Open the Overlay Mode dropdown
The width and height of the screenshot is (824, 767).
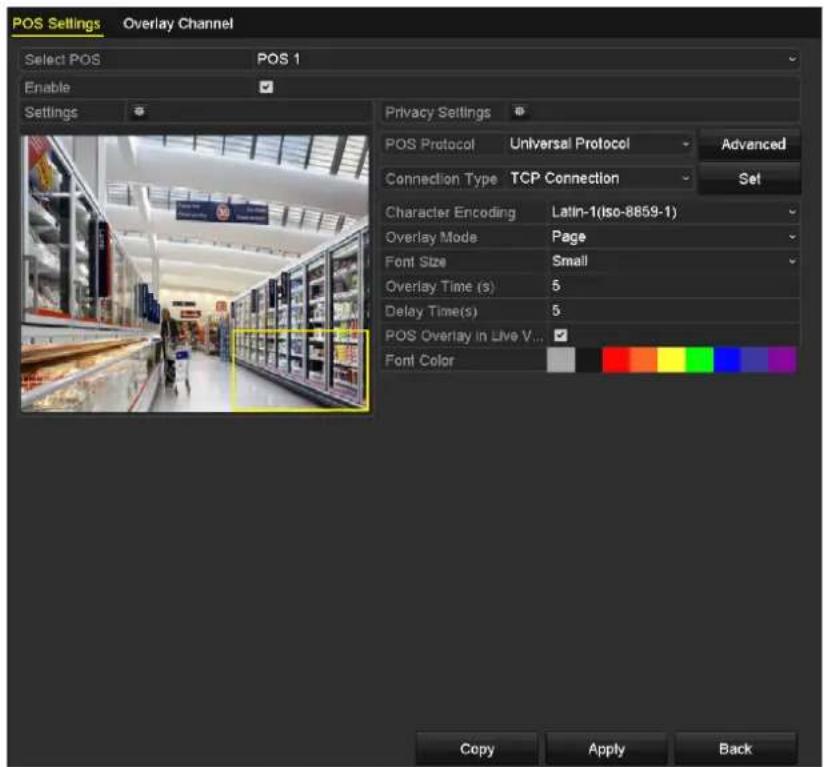click(673, 237)
